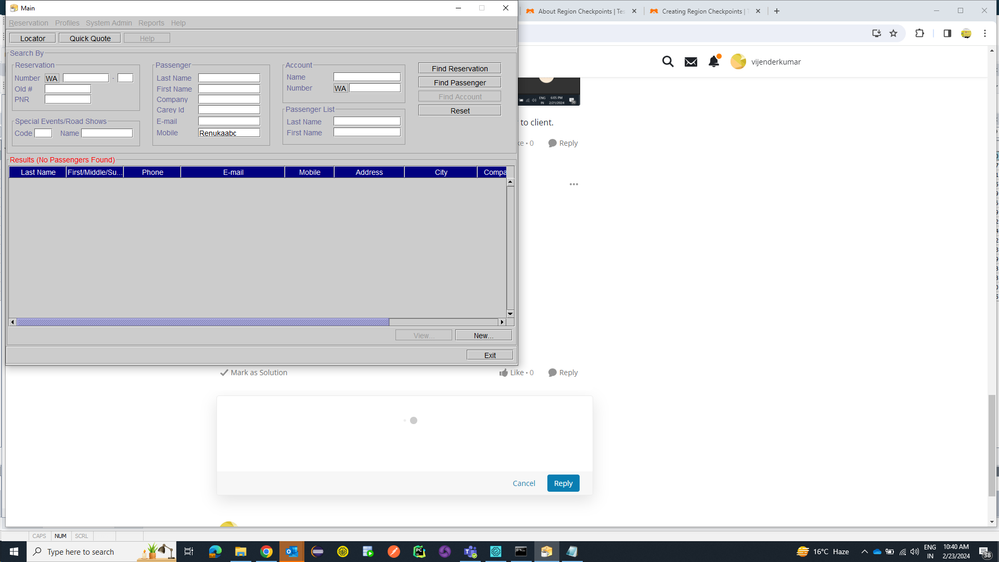This screenshot has width=999, height=562.
Task: Click results vertical scrollbar down arrow
Action: pyautogui.click(x=510, y=313)
